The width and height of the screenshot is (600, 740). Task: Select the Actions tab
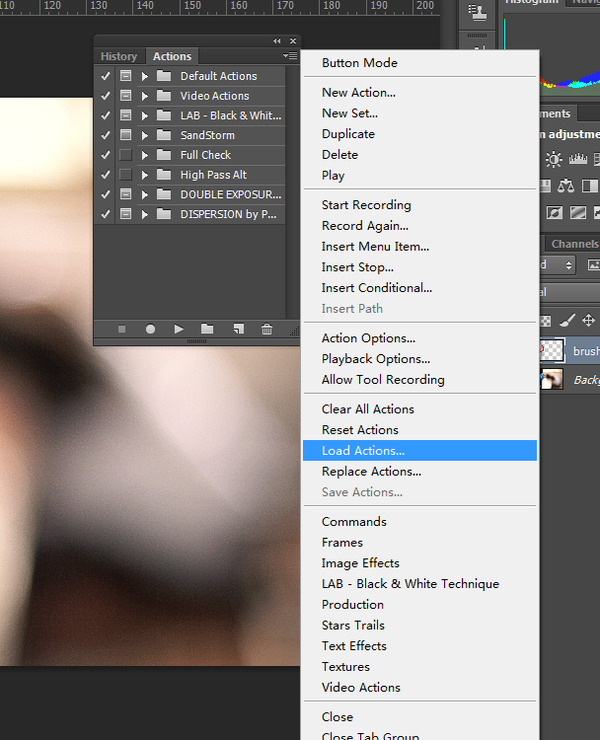[172, 56]
